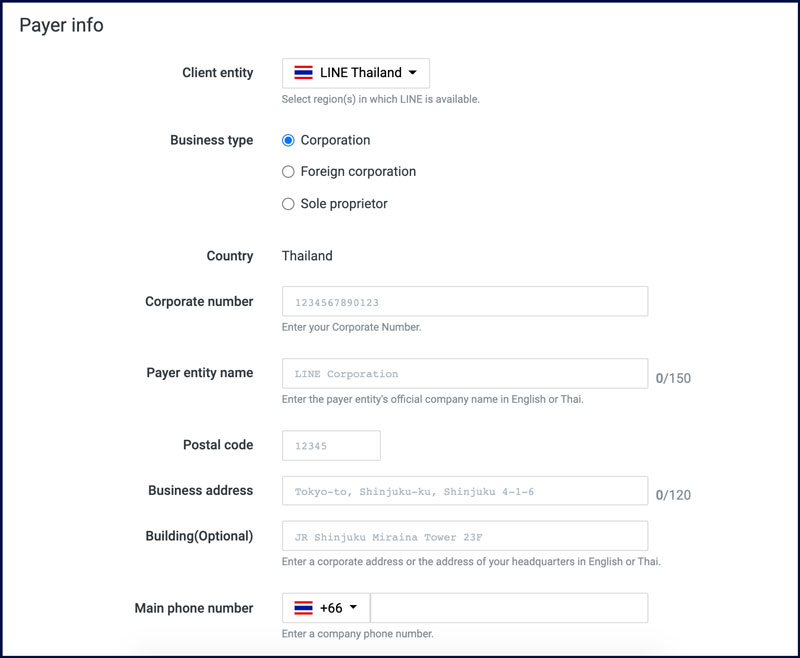The width and height of the screenshot is (800, 658).
Task: Choose the Foreign corporation radio option
Action: click(x=288, y=172)
